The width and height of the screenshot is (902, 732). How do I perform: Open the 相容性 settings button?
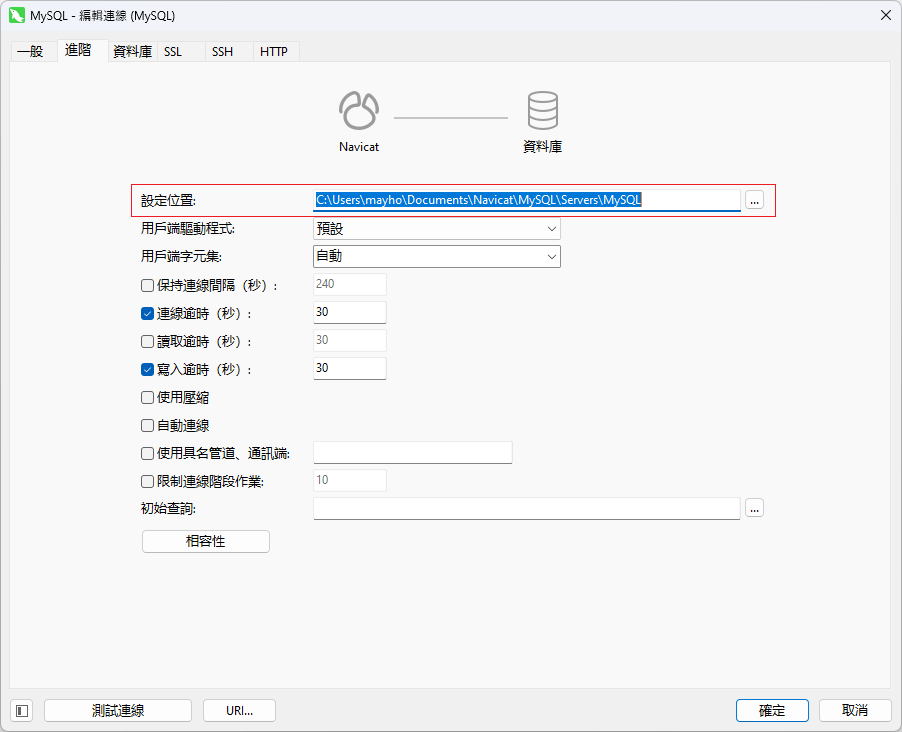click(x=206, y=542)
